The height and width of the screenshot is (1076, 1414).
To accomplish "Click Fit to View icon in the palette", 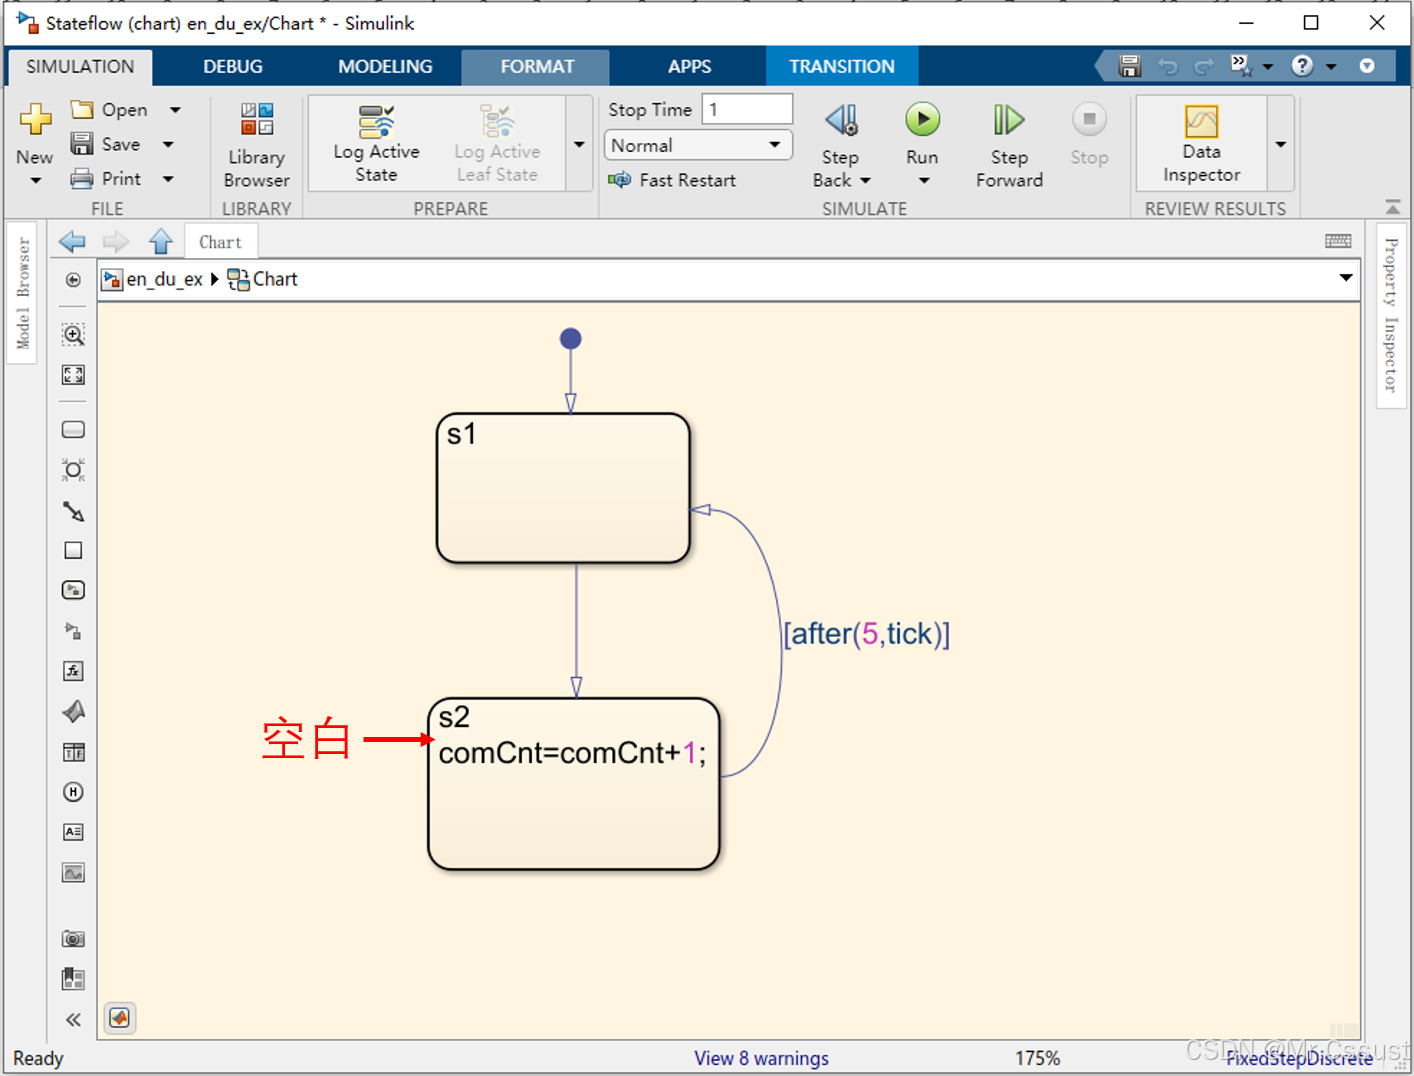I will (73, 375).
